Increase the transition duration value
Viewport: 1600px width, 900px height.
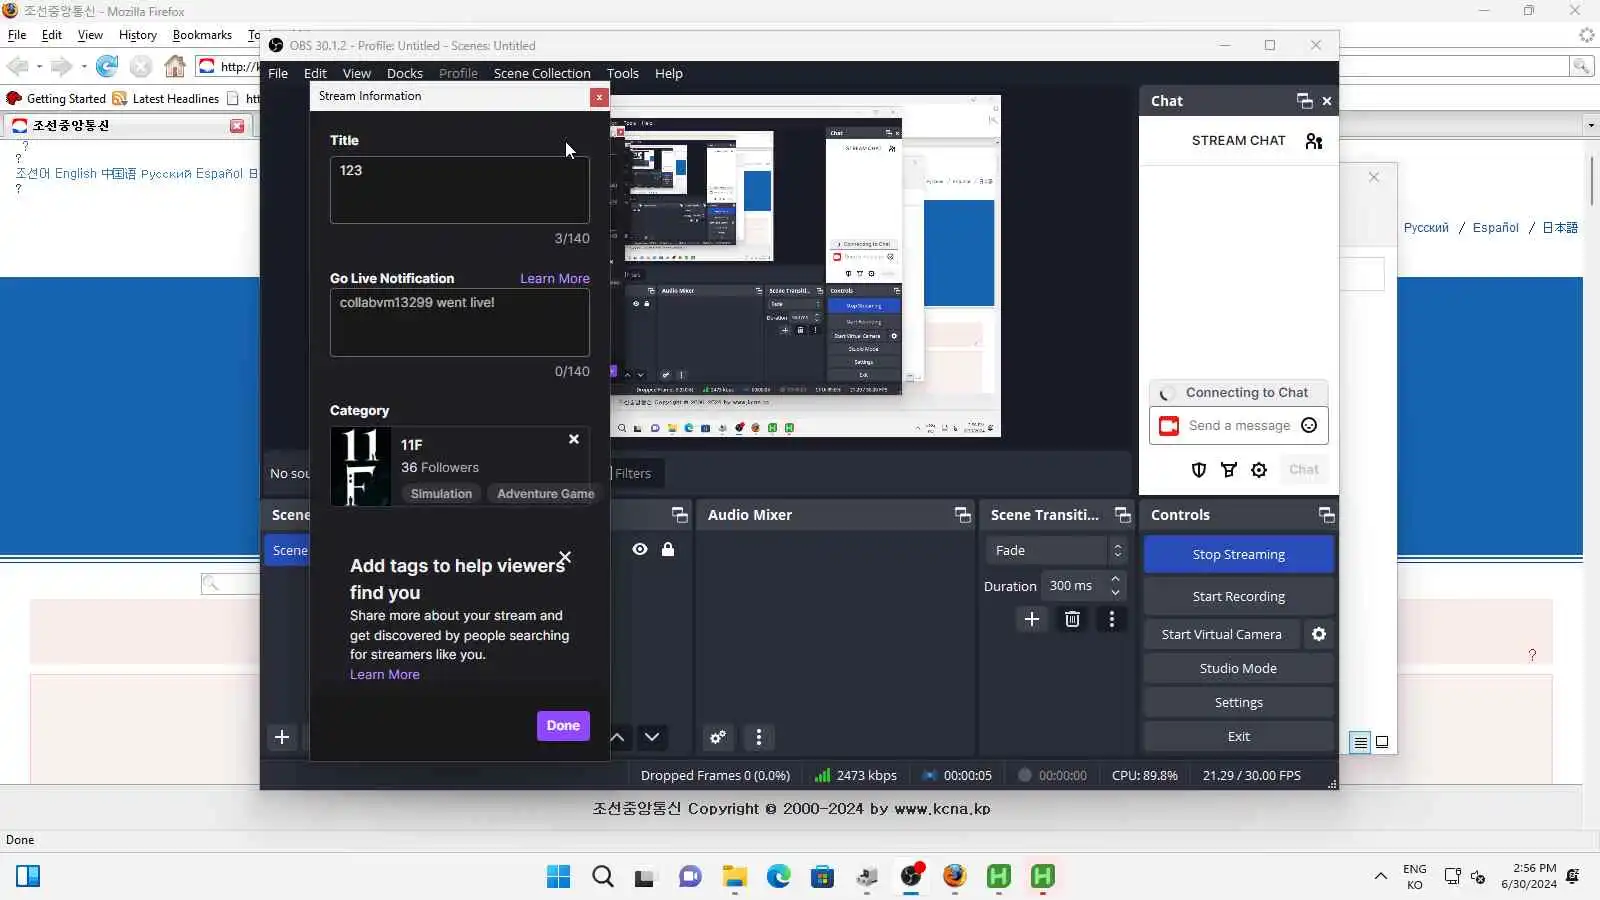pos(1116,579)
